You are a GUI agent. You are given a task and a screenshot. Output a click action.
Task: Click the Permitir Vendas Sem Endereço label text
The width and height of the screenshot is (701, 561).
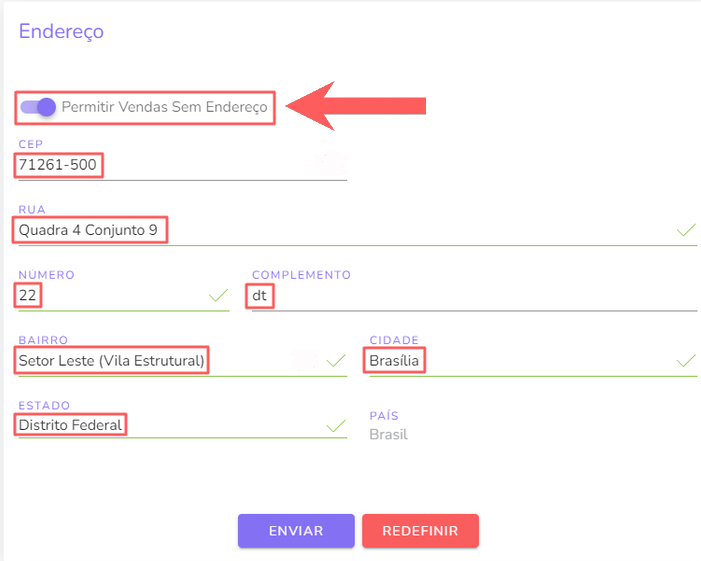[164, 107]
